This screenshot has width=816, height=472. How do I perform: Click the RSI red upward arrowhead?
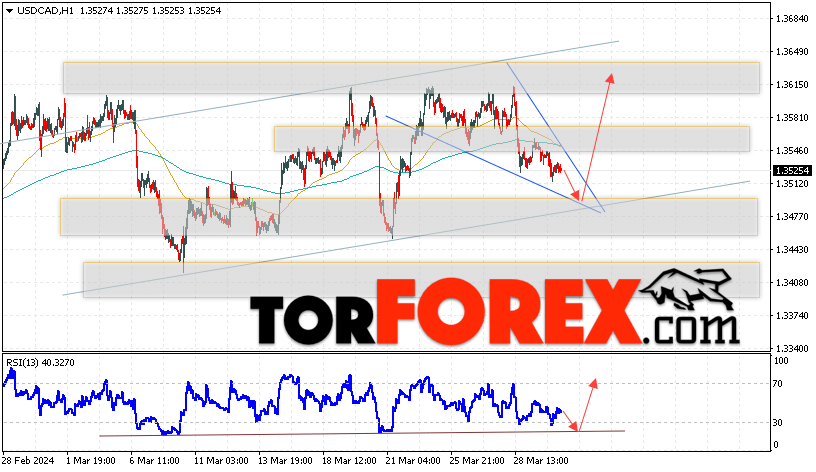[593, 384]
